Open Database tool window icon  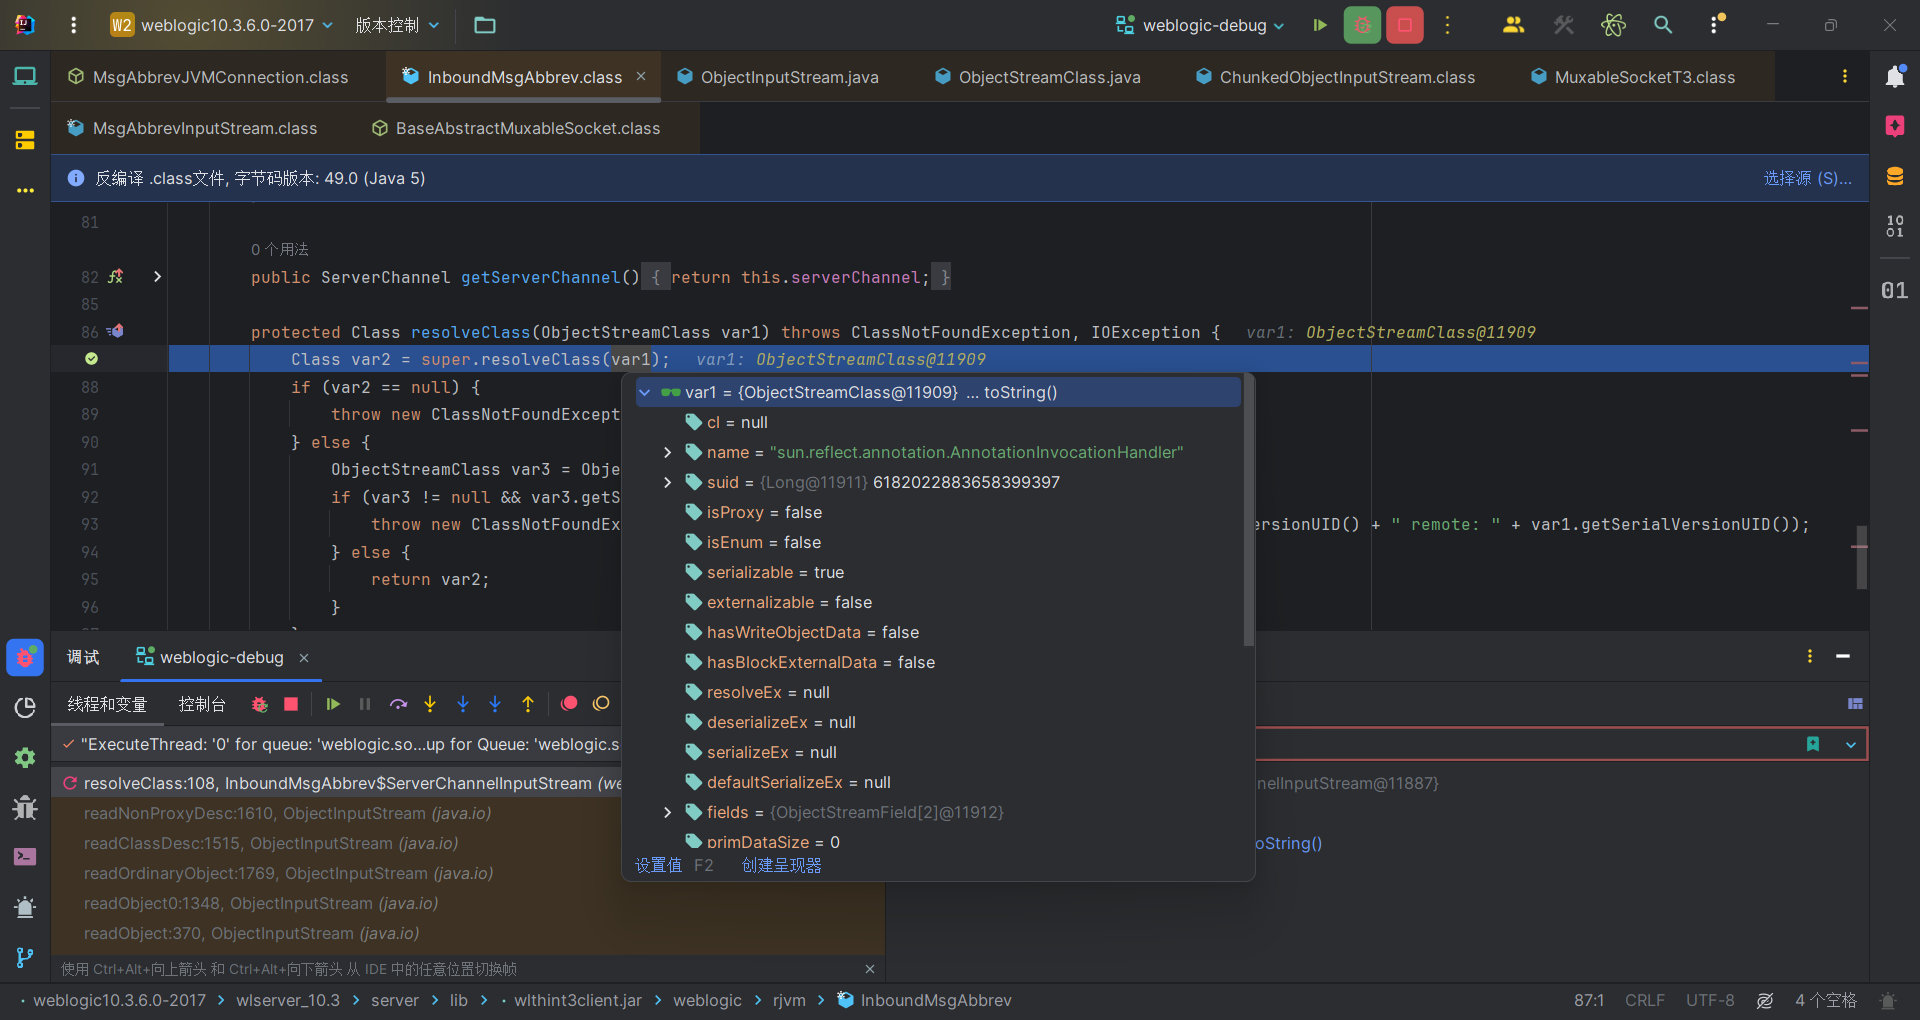click(x=1895, y=177)
